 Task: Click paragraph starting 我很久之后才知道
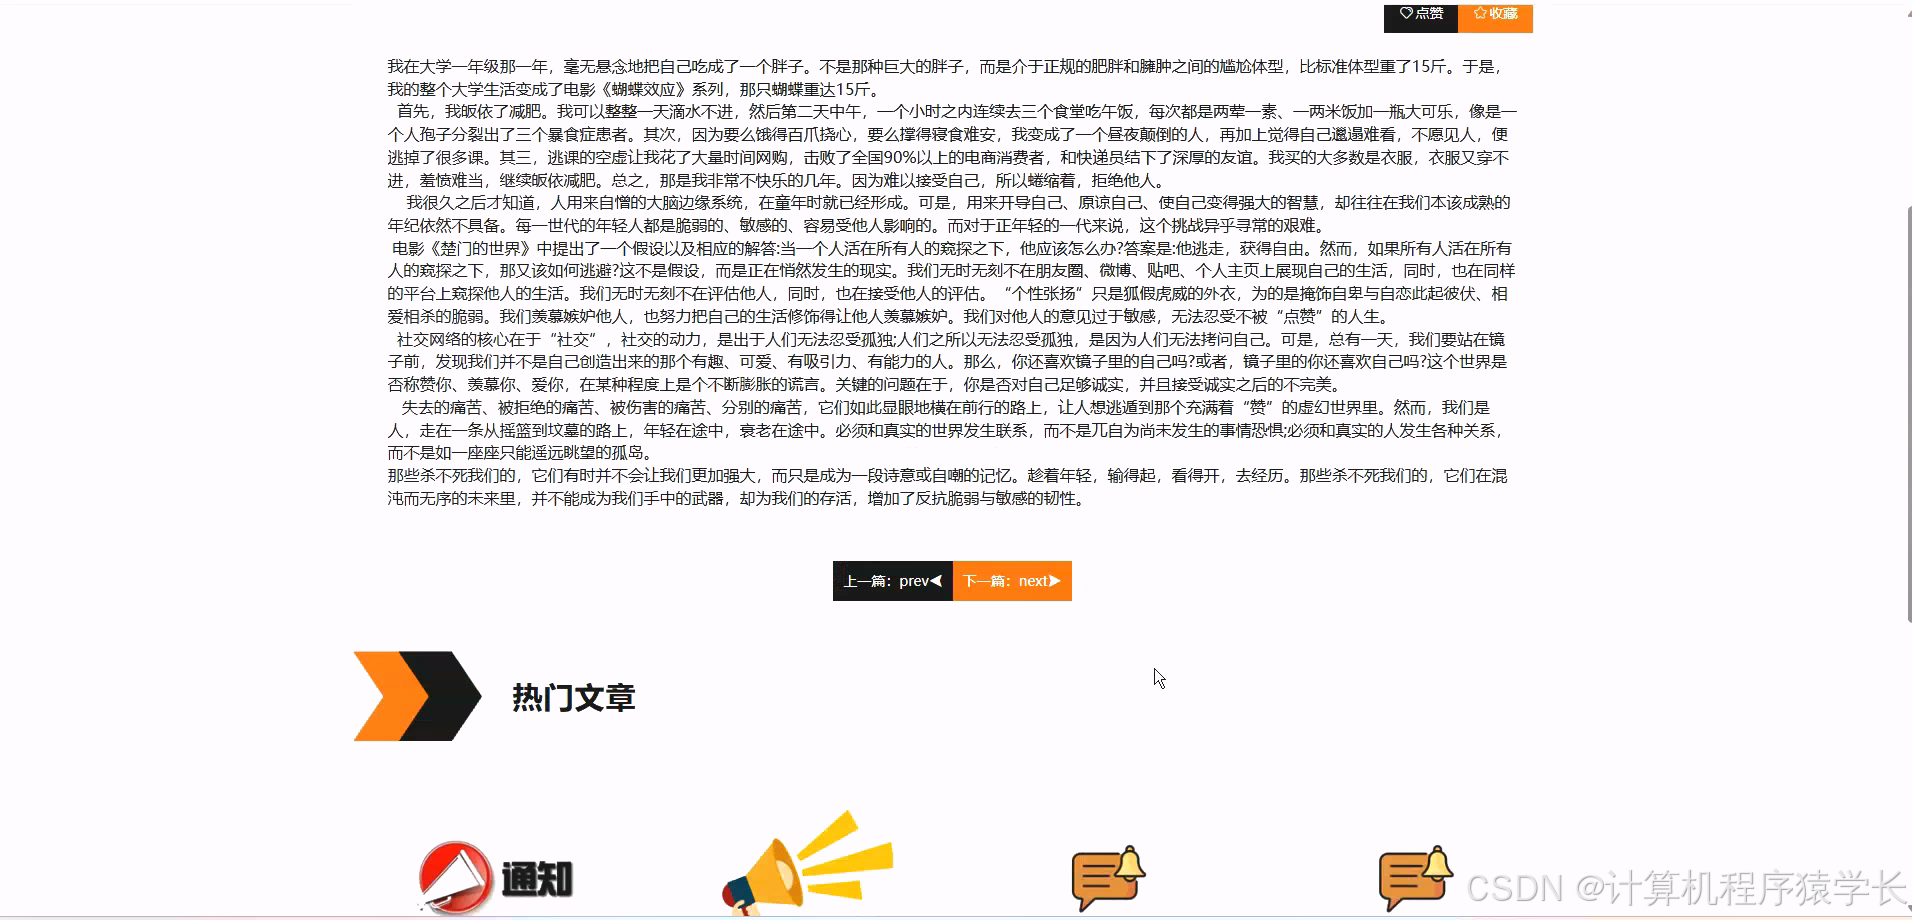[x=949, y=214]
